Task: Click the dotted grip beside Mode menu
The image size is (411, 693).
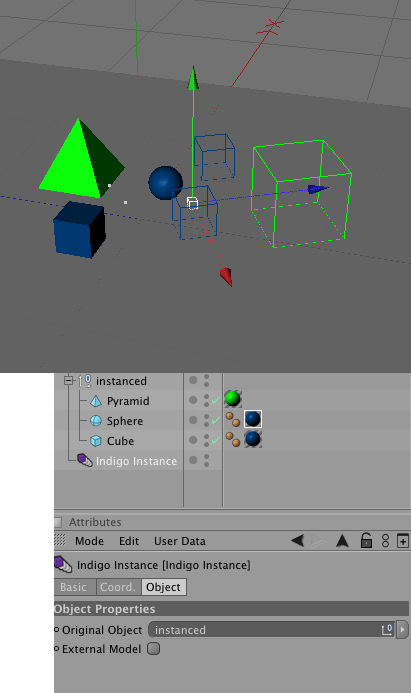Action: click(60, 540)
